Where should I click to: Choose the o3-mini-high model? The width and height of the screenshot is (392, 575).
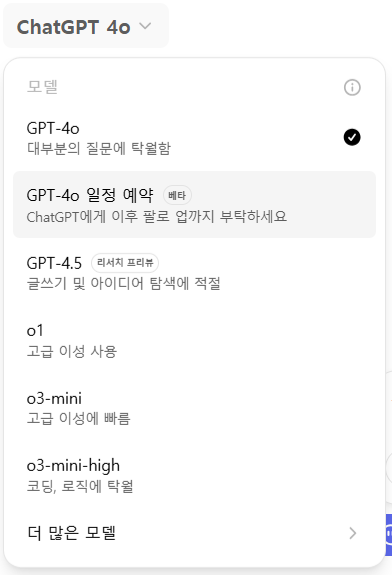pyautogui.click(x=194, y=475)
